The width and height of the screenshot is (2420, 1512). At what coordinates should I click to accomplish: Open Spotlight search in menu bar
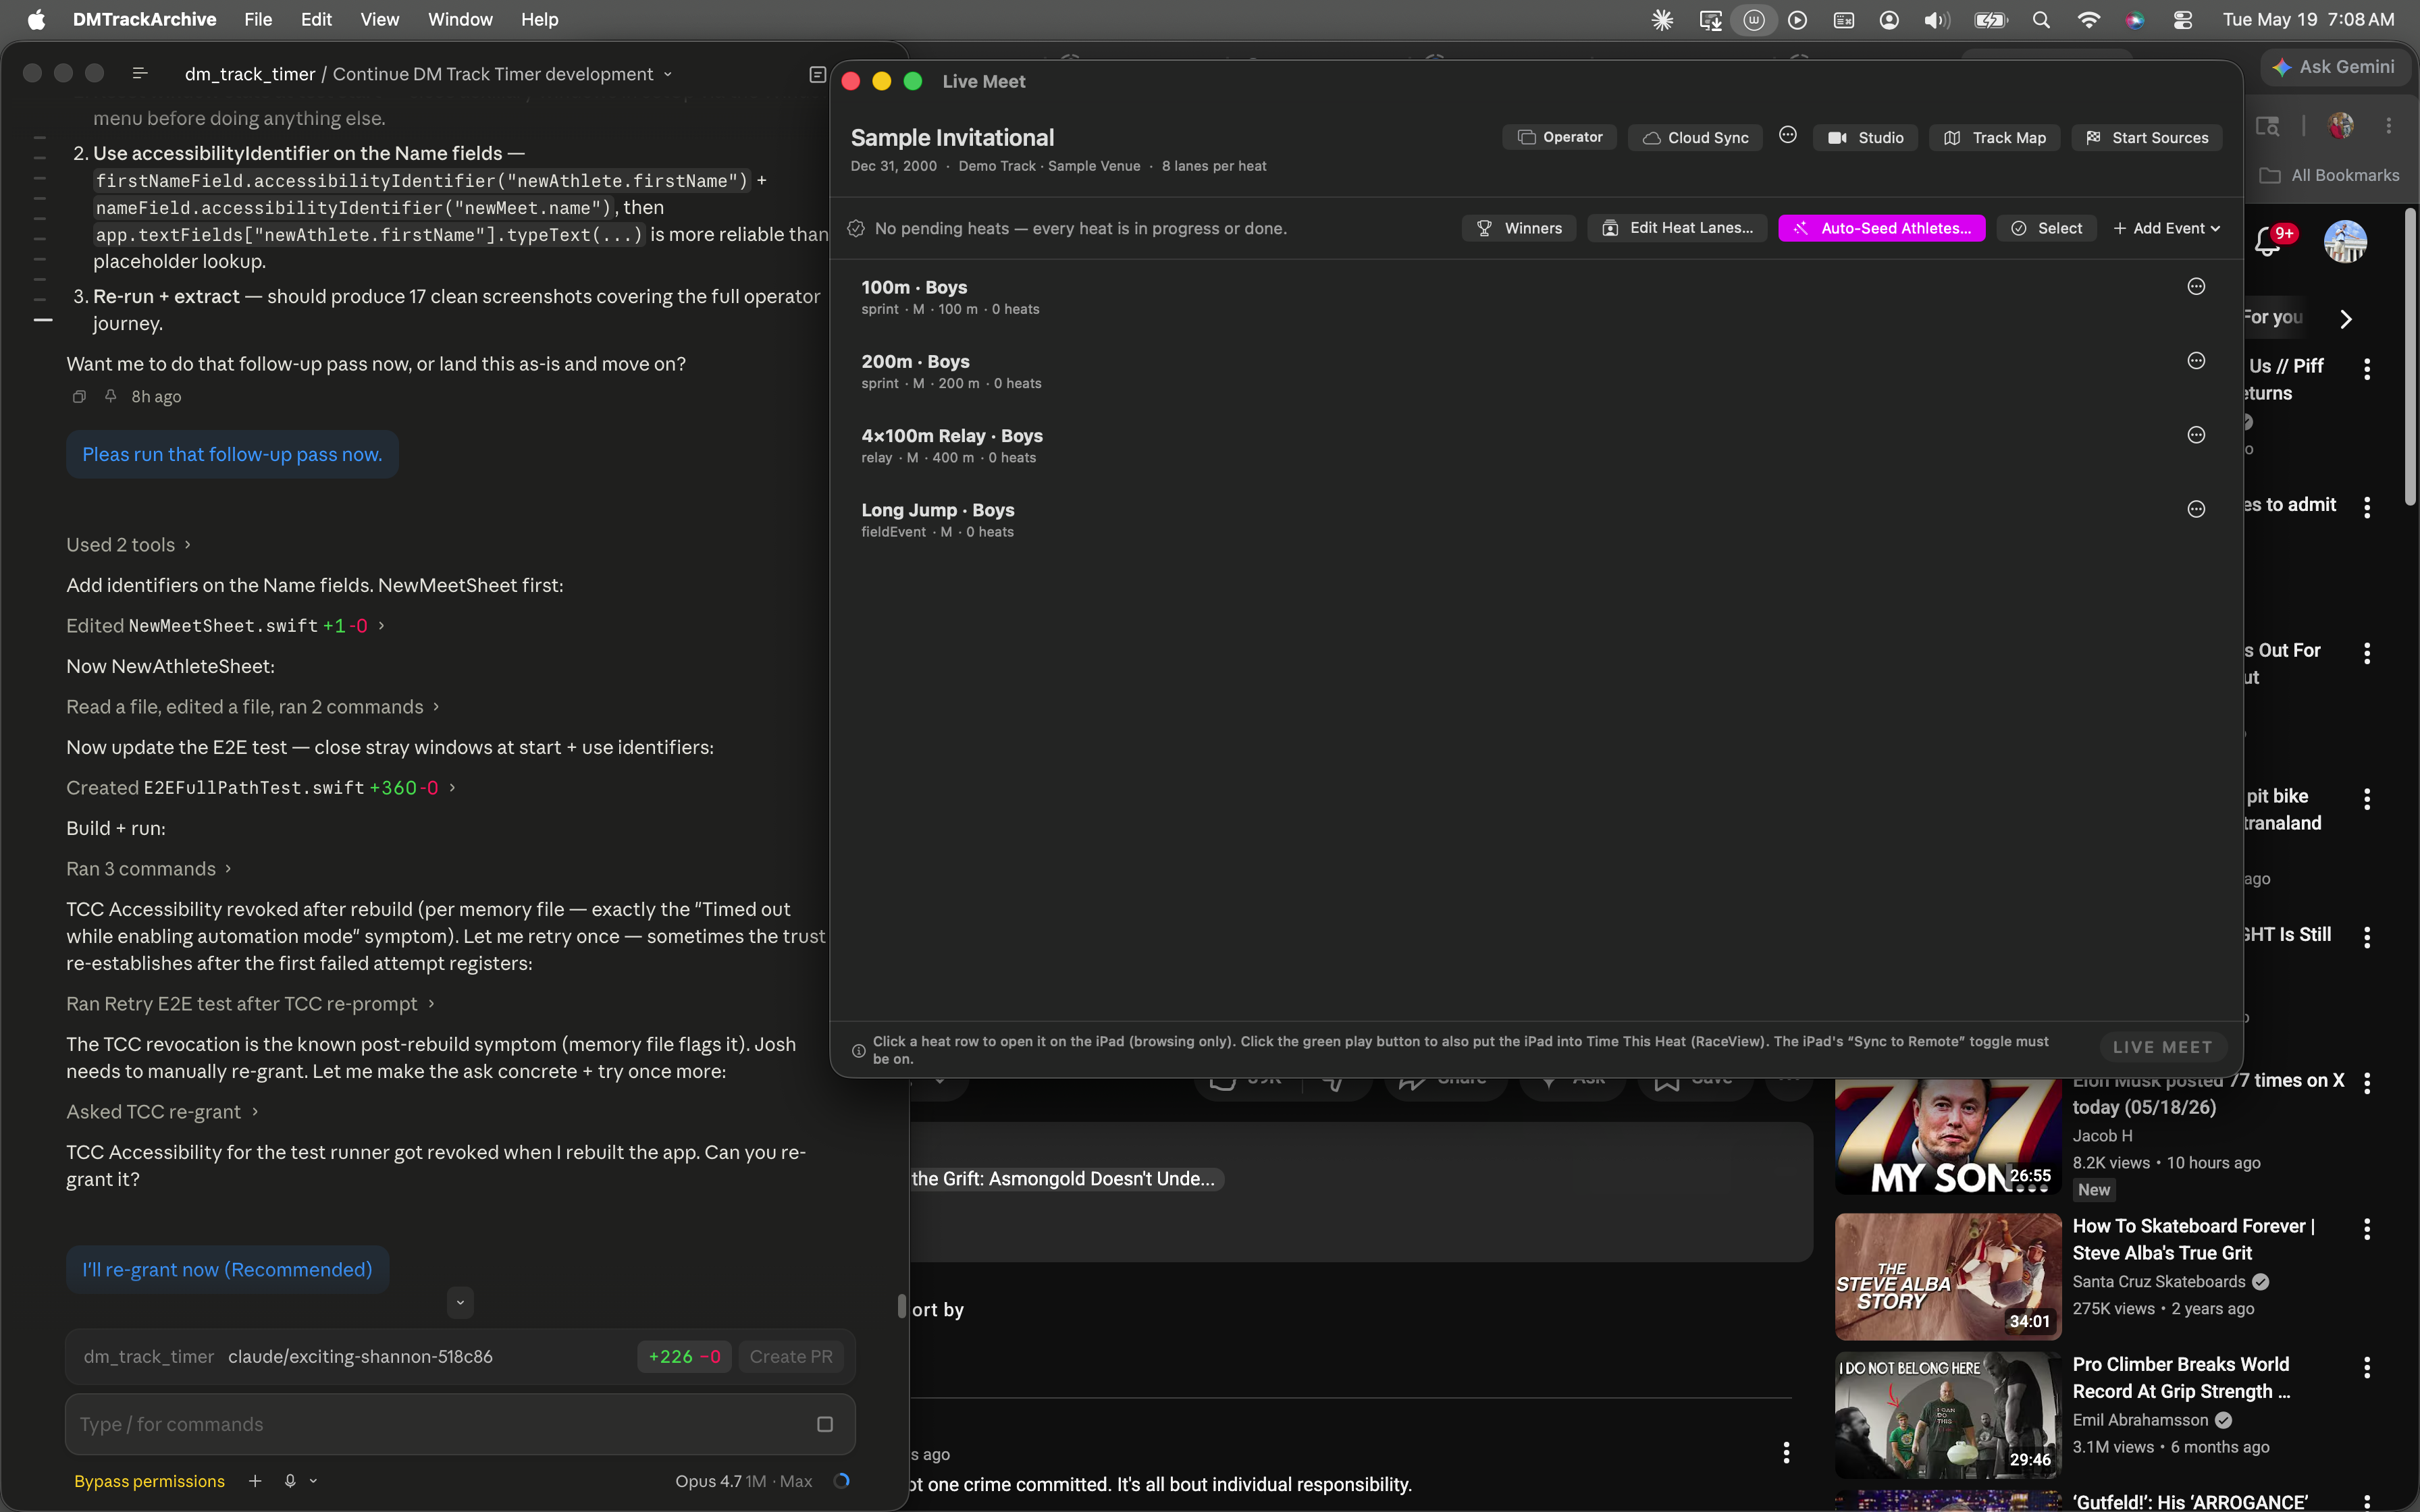coord(2041,19)
